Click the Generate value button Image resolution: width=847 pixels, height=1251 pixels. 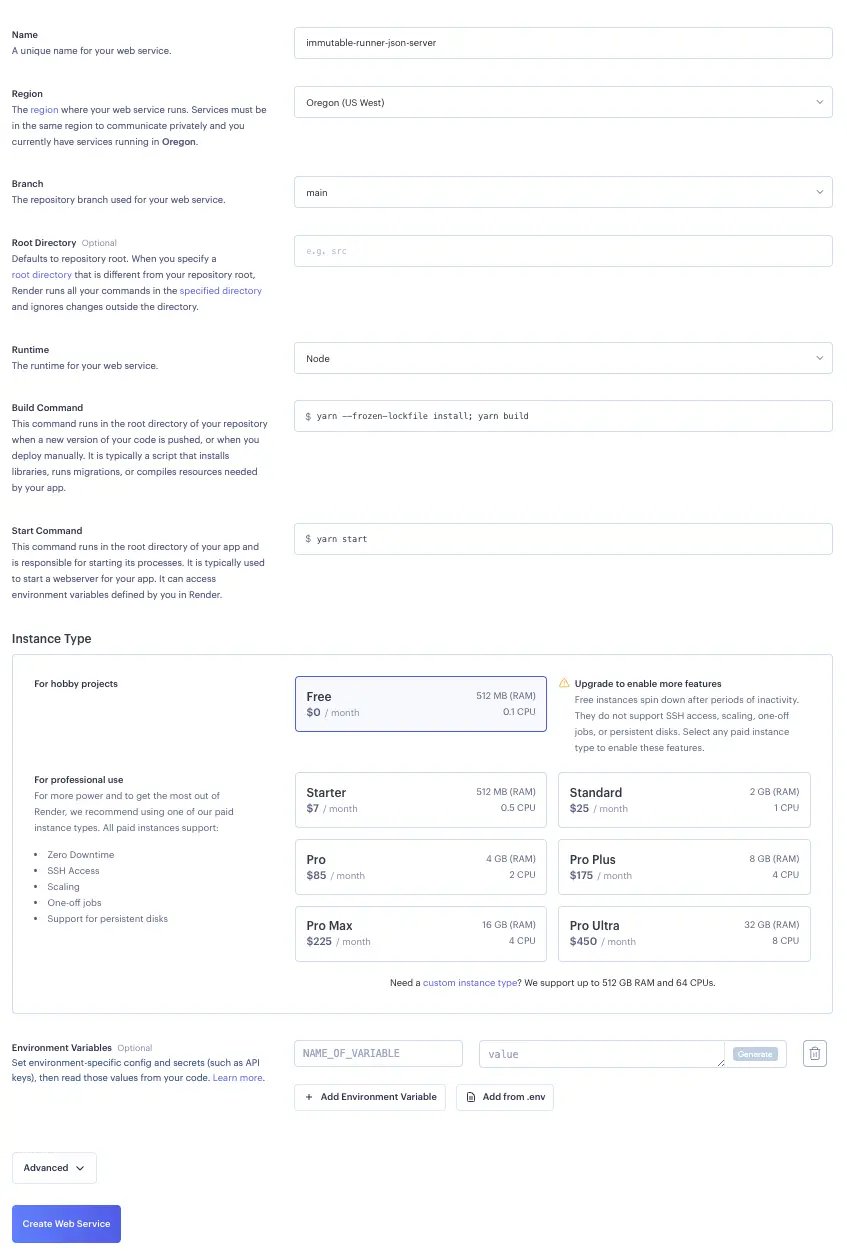tap(754, 1054)
